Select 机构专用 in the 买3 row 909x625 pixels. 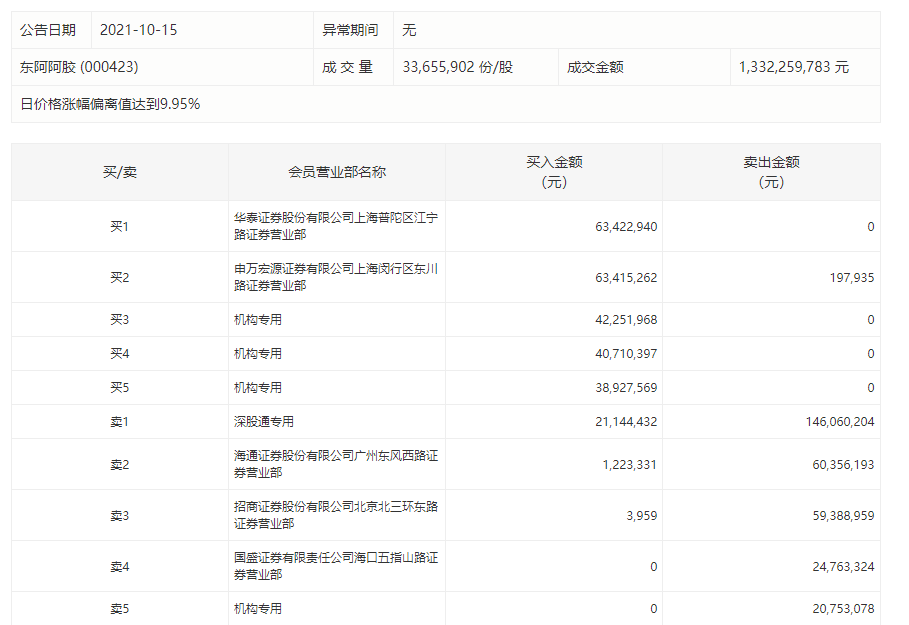(x=258, y=320)
